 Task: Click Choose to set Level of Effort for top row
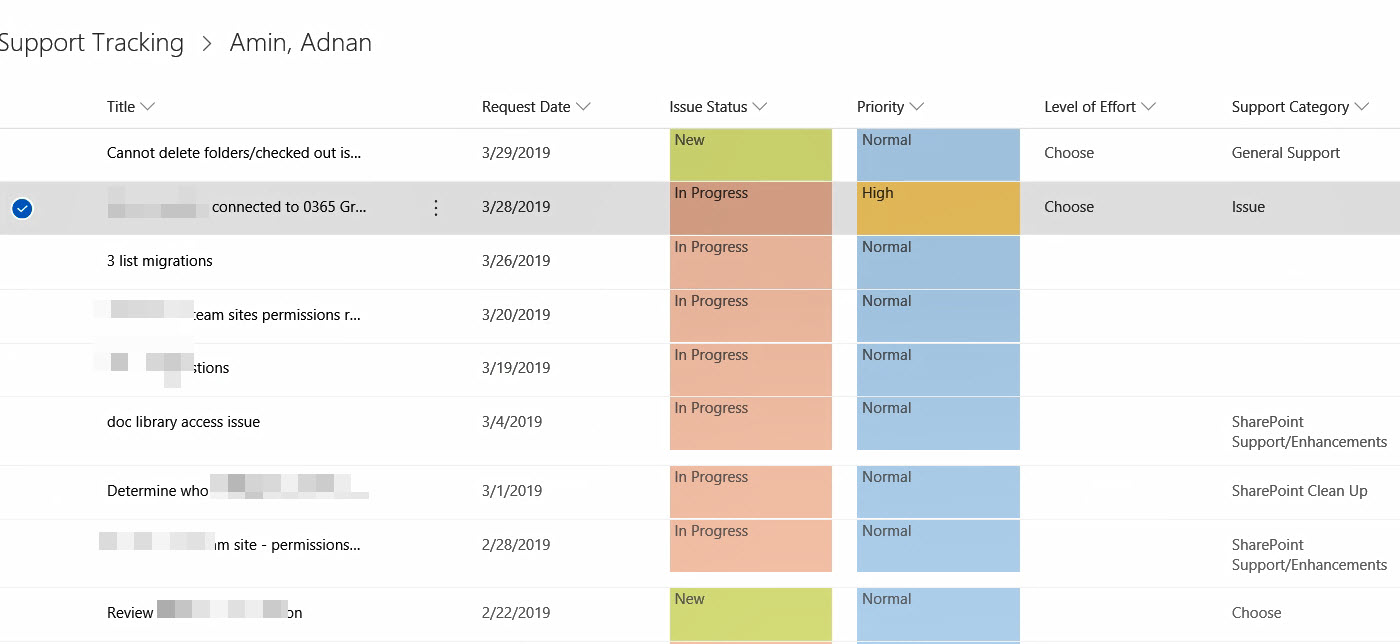click(x=1069, y=152)
